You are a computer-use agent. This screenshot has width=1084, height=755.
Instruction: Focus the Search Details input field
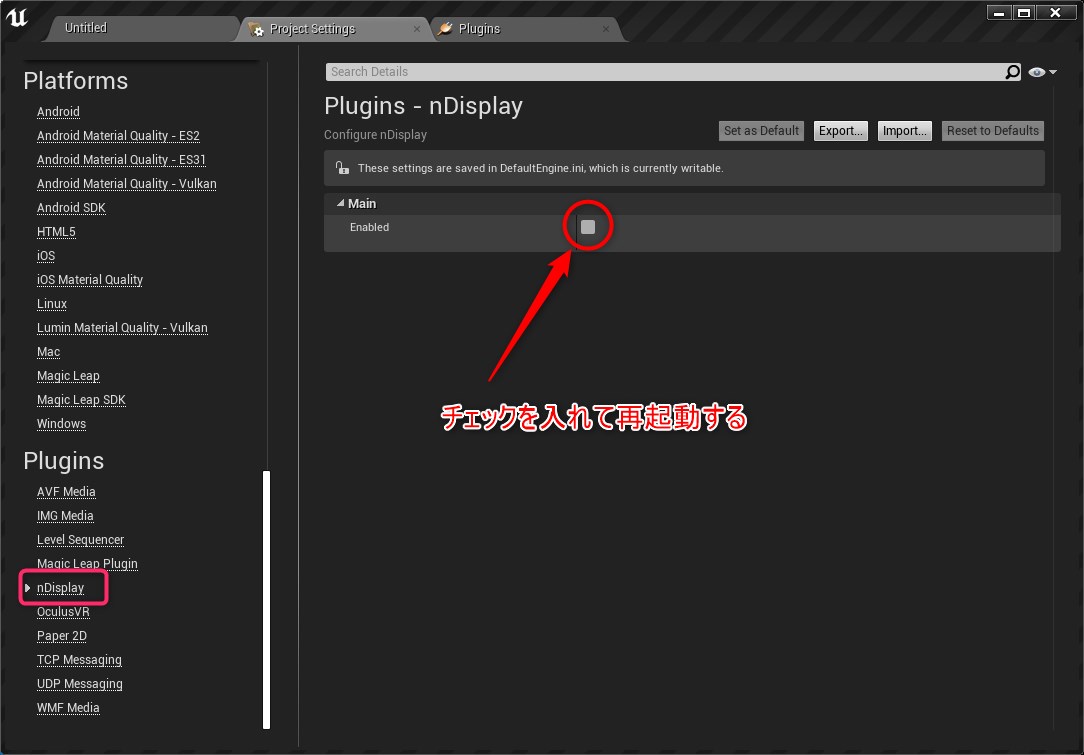[665, 72]
